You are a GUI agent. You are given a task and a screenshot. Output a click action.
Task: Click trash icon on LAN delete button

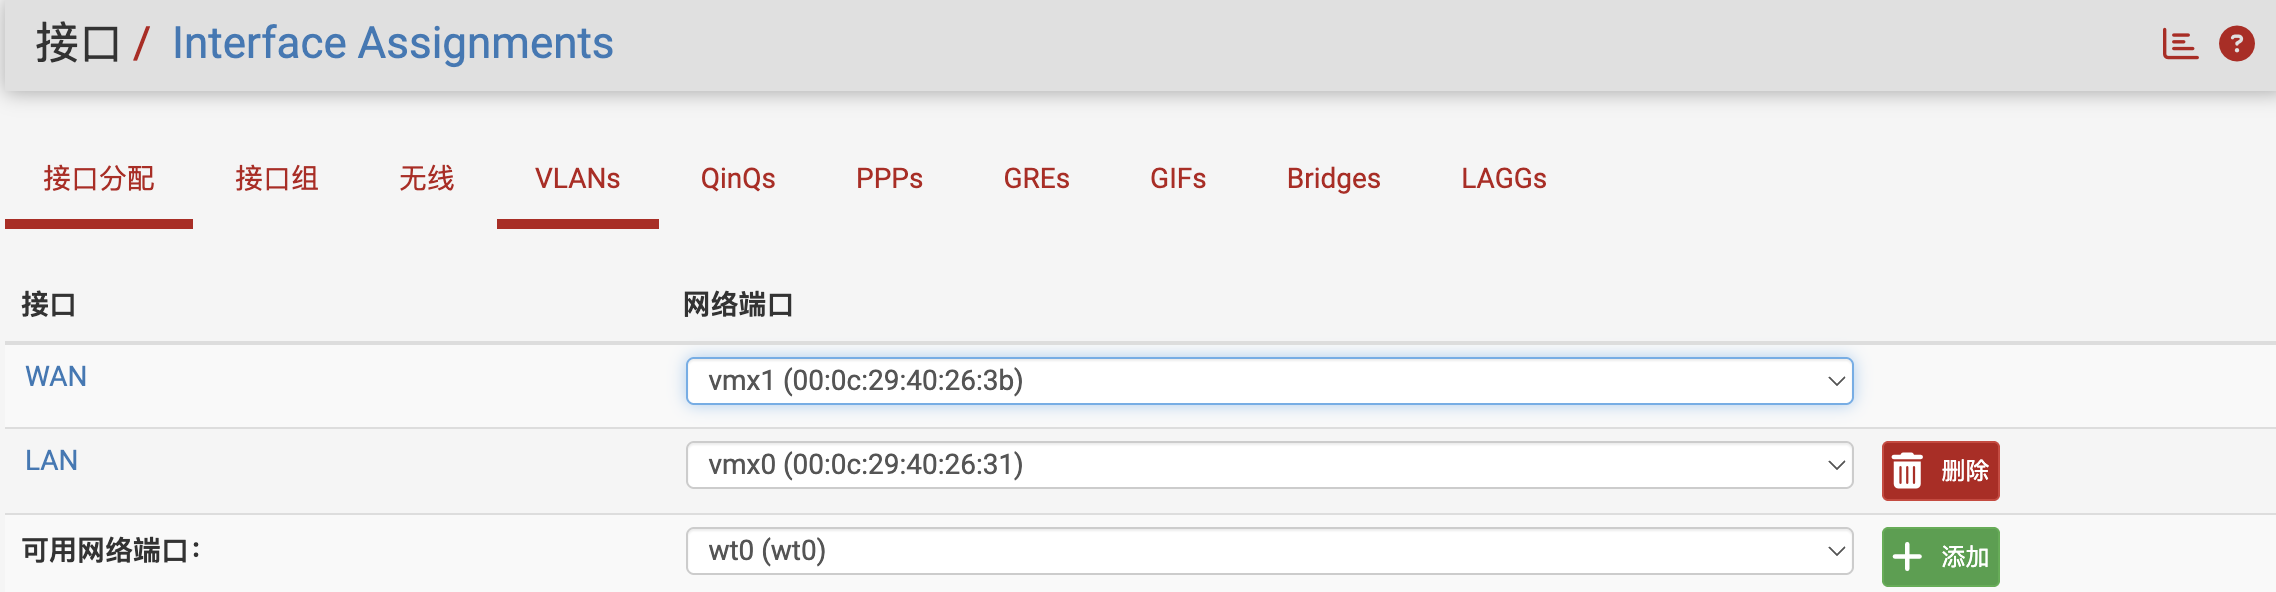coord(1907,470)
